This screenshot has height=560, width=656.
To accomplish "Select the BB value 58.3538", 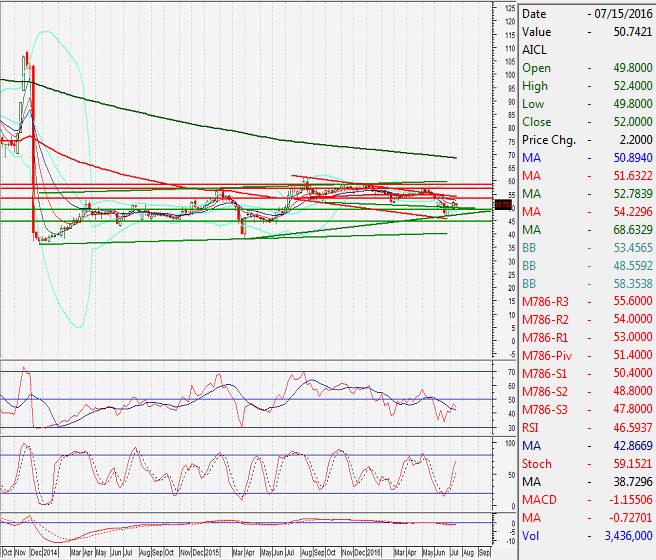I will tap(626, 284).
